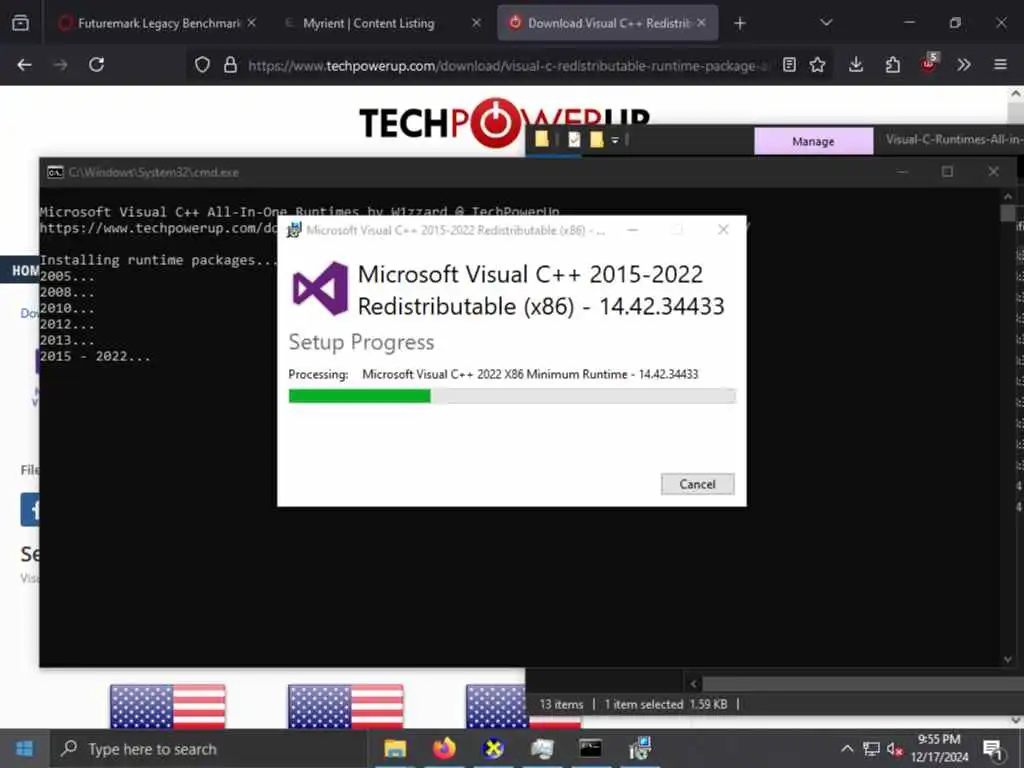Open the Firefox View icon
The width and height of the screenshot is (1024, 768).
(20, 24)
